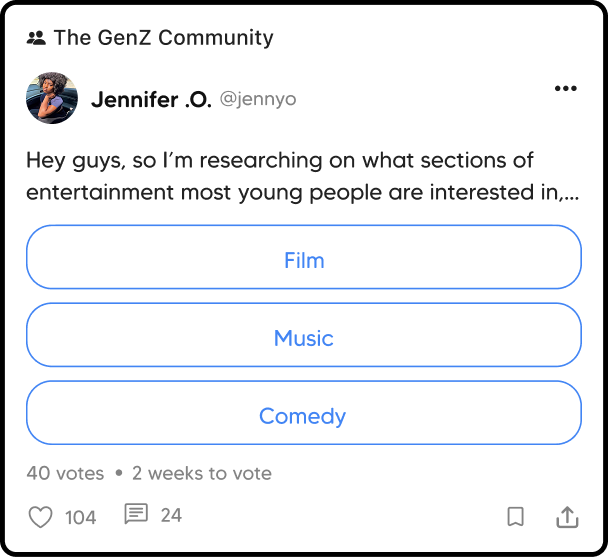Viewport: 608px width, 557px height.
Task: Vote for the Film poll option
Action: click(x=303, y=261)
